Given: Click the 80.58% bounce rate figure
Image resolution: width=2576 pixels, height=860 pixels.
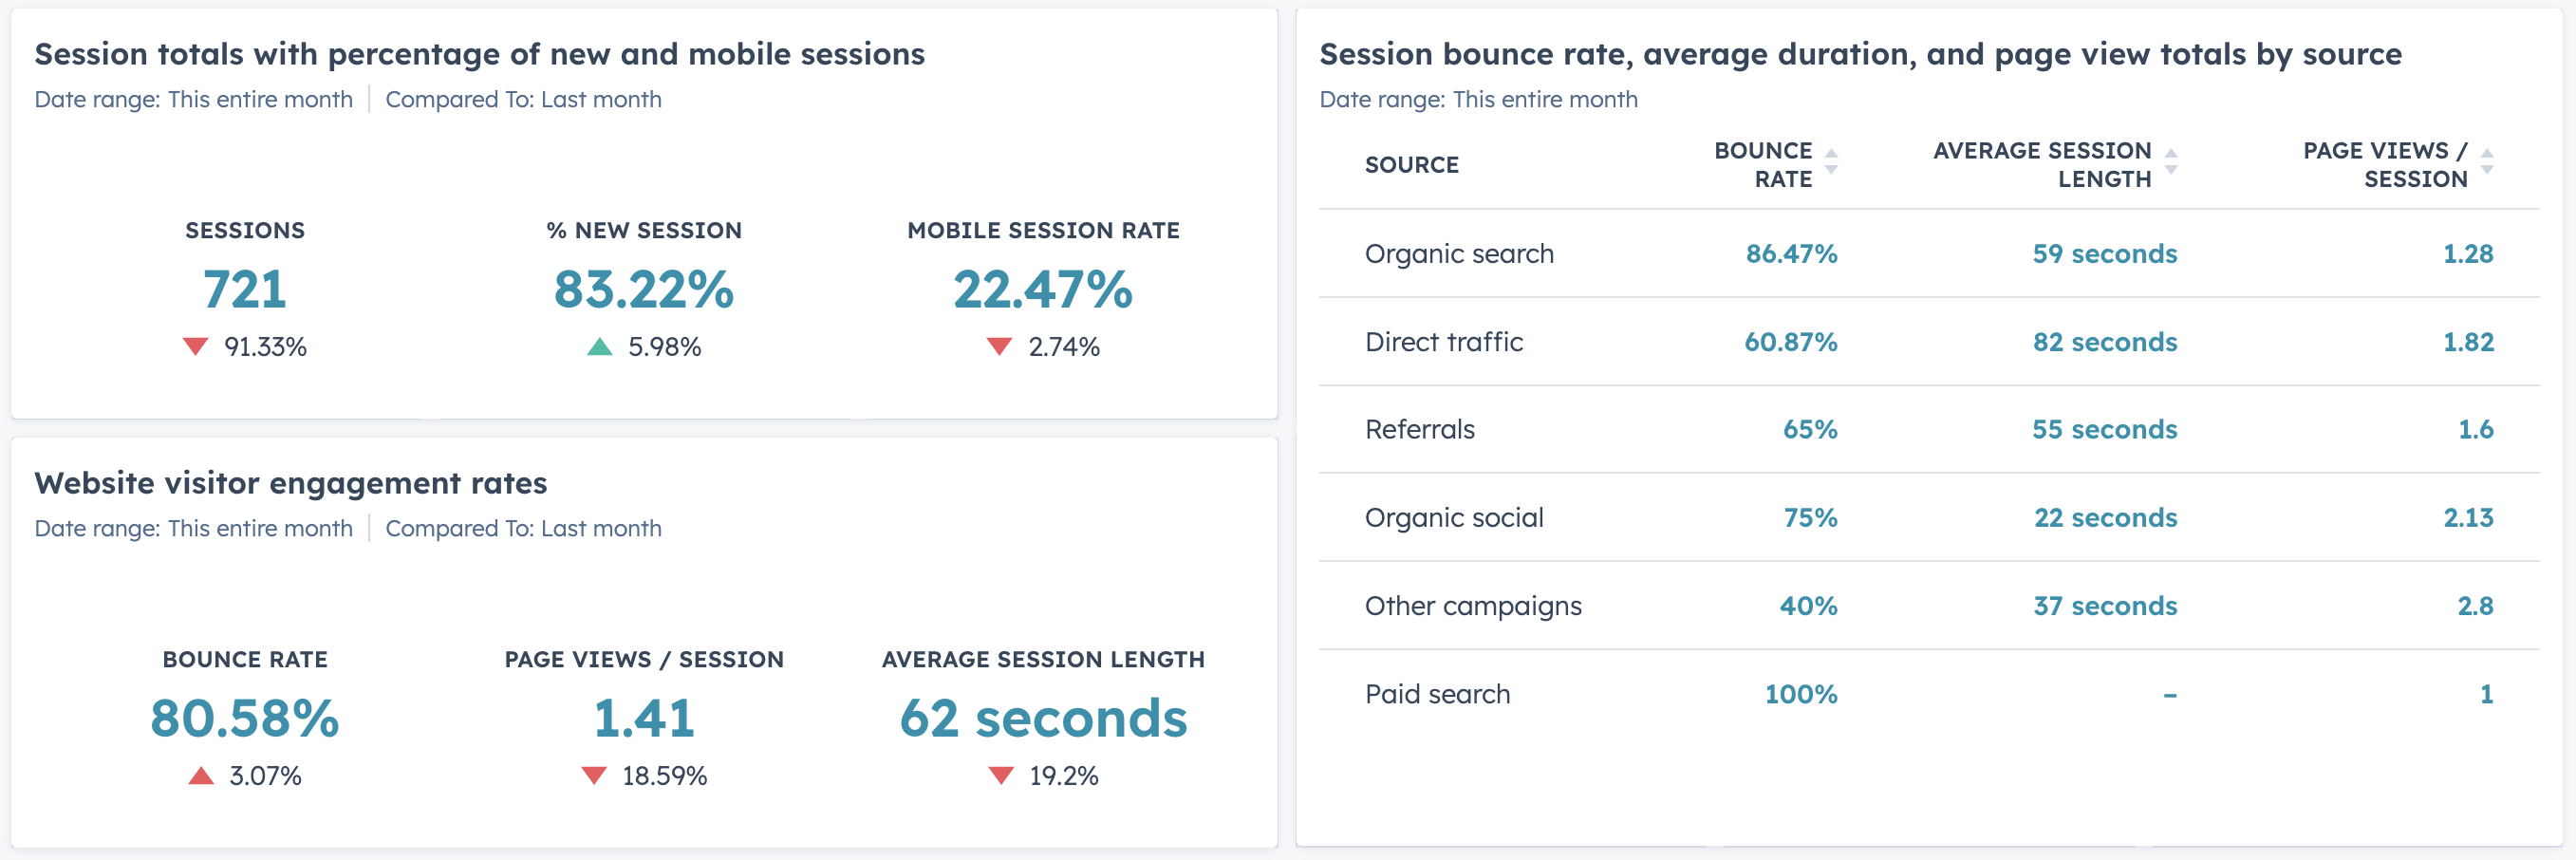Looking at the screenshot, I should pos(245,719).
